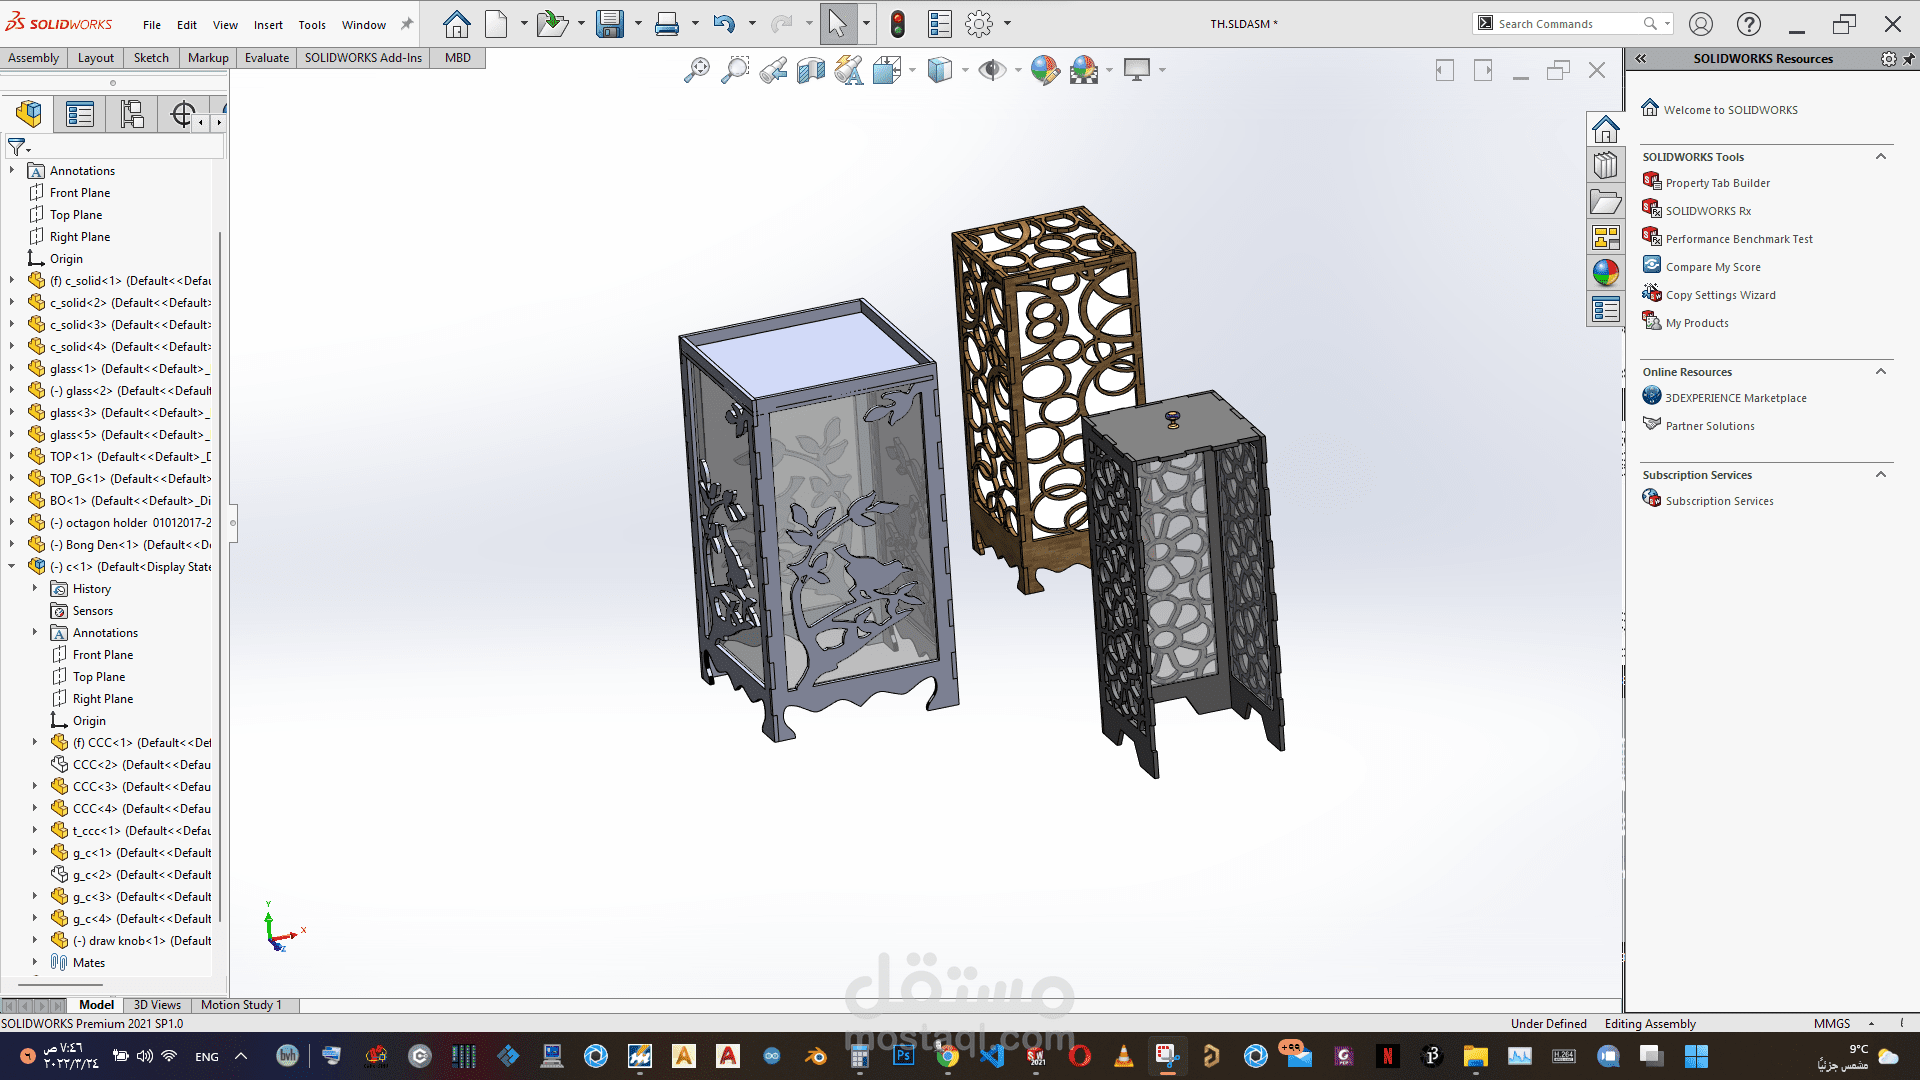Click the Zoom to Fit icon
The image size is (1920, 1080).
coord(697,70)
